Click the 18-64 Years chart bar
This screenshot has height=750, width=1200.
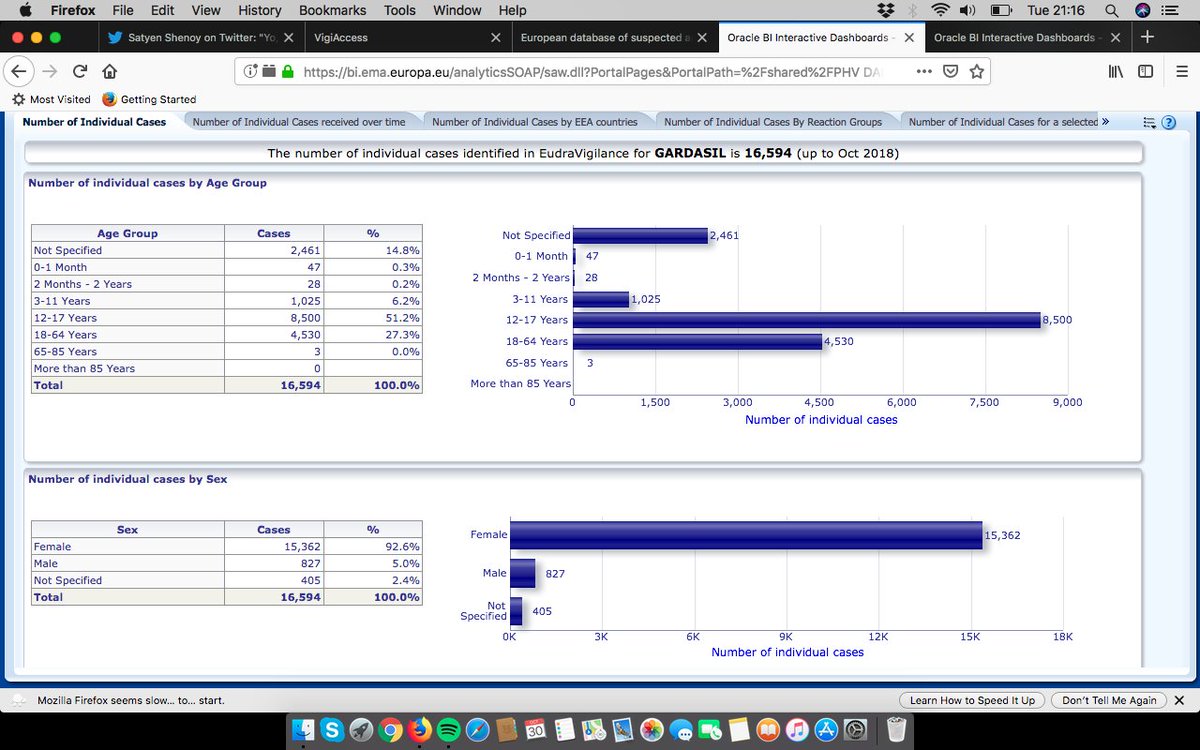pyautogui.click(x=697, y=341)
